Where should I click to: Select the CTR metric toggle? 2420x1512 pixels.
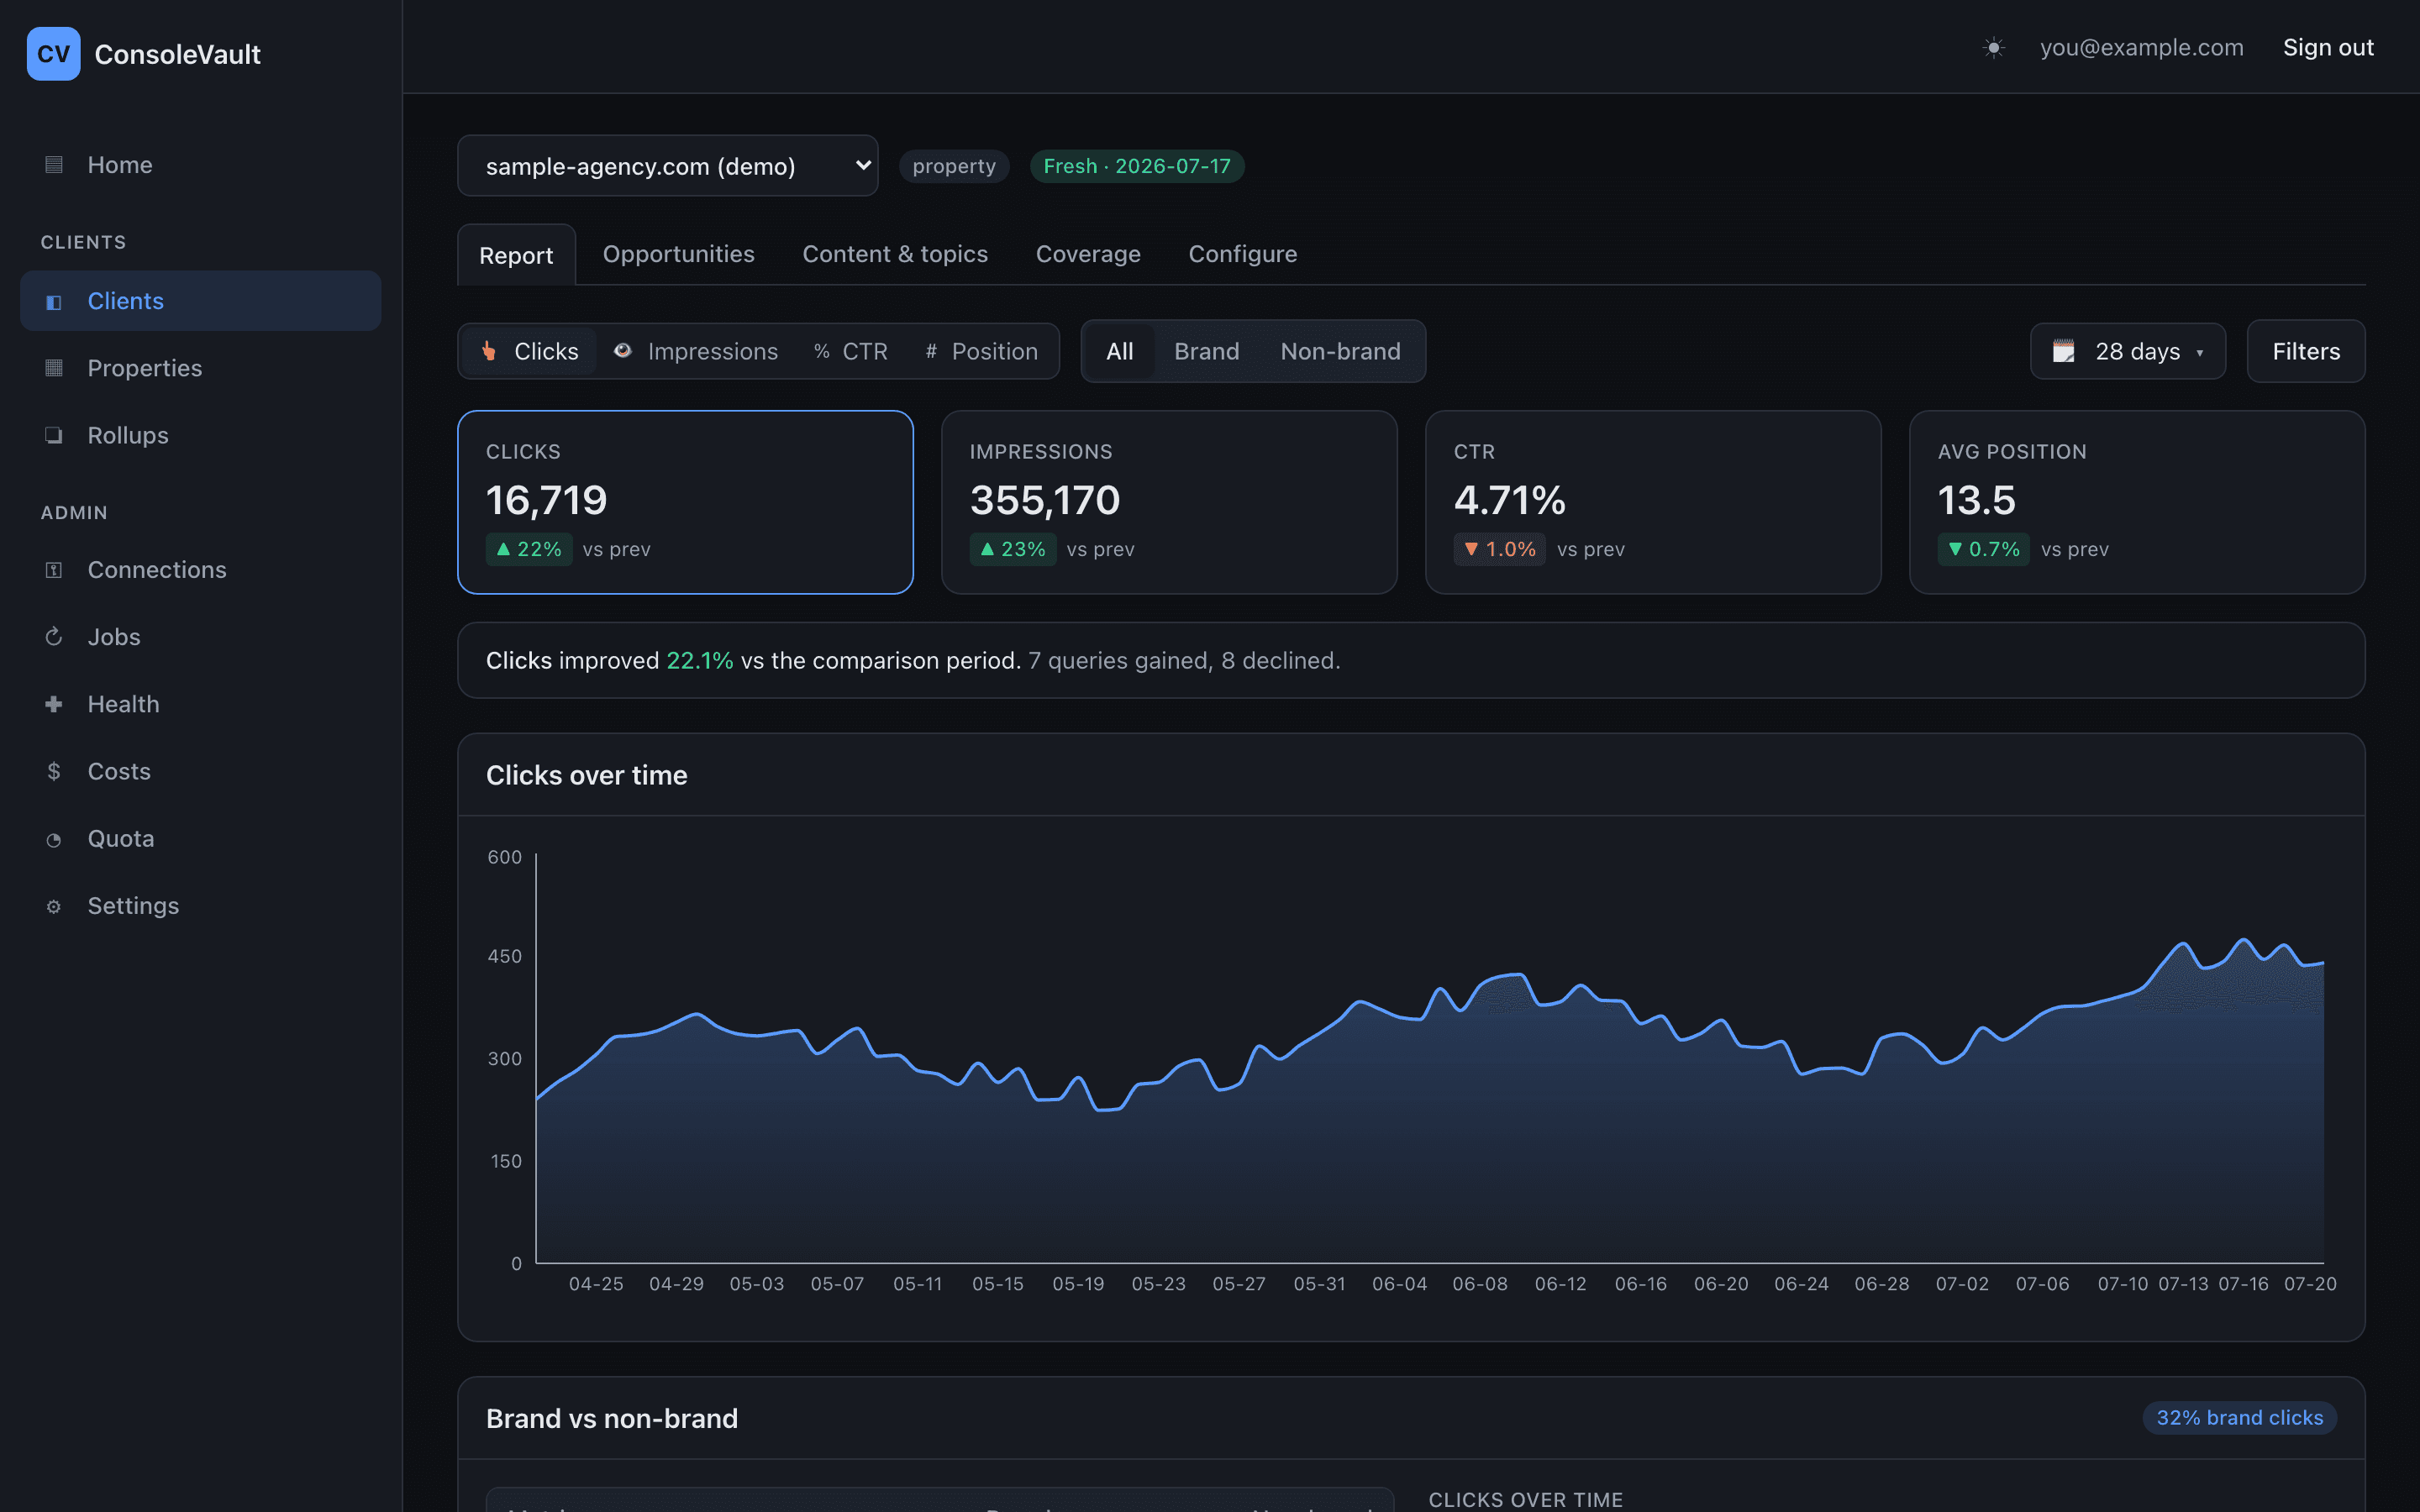click(851, 351)
